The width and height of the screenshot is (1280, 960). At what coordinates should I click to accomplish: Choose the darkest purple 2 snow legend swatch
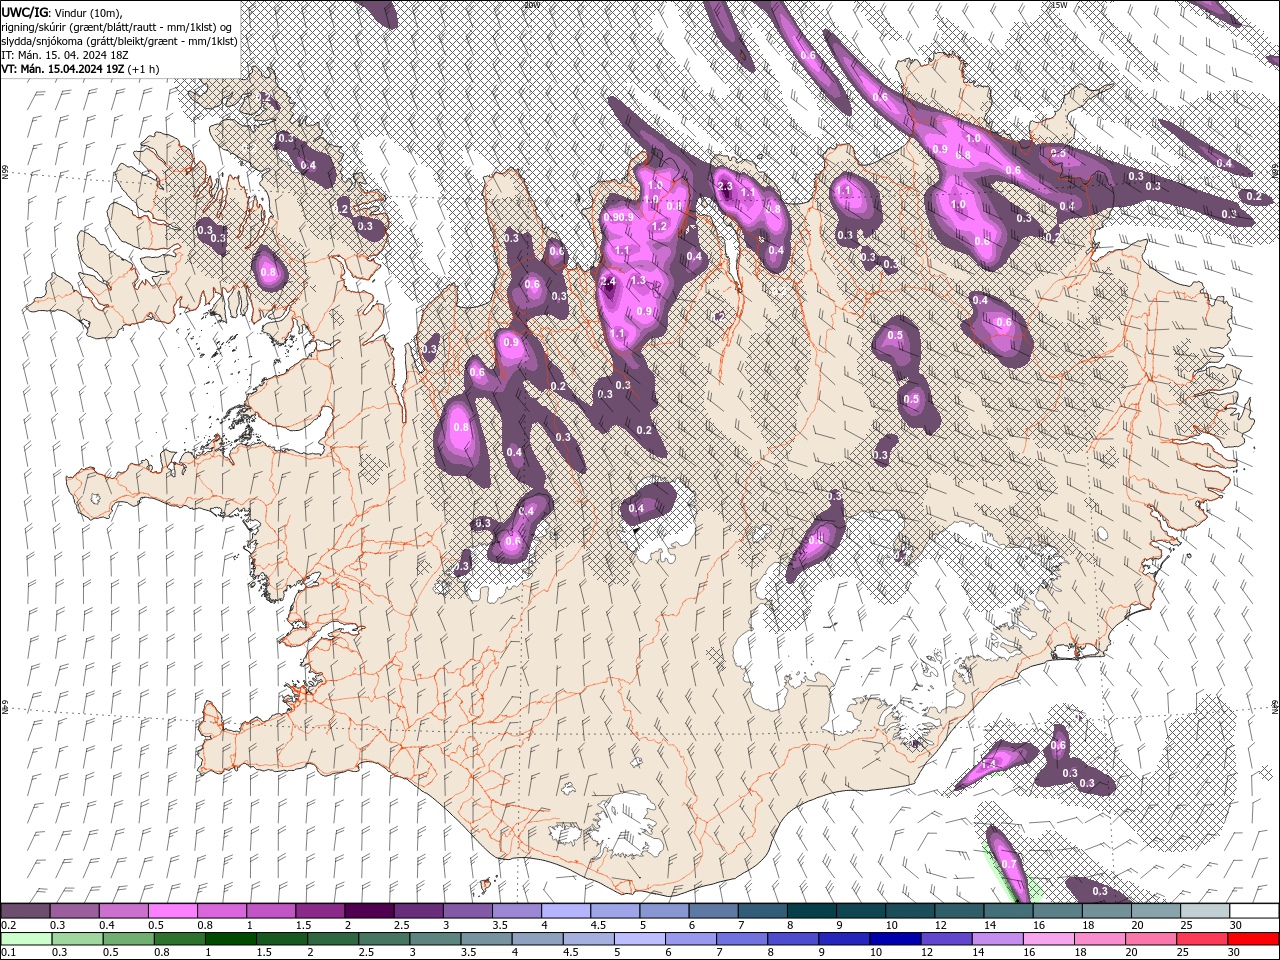coord(368,911)
